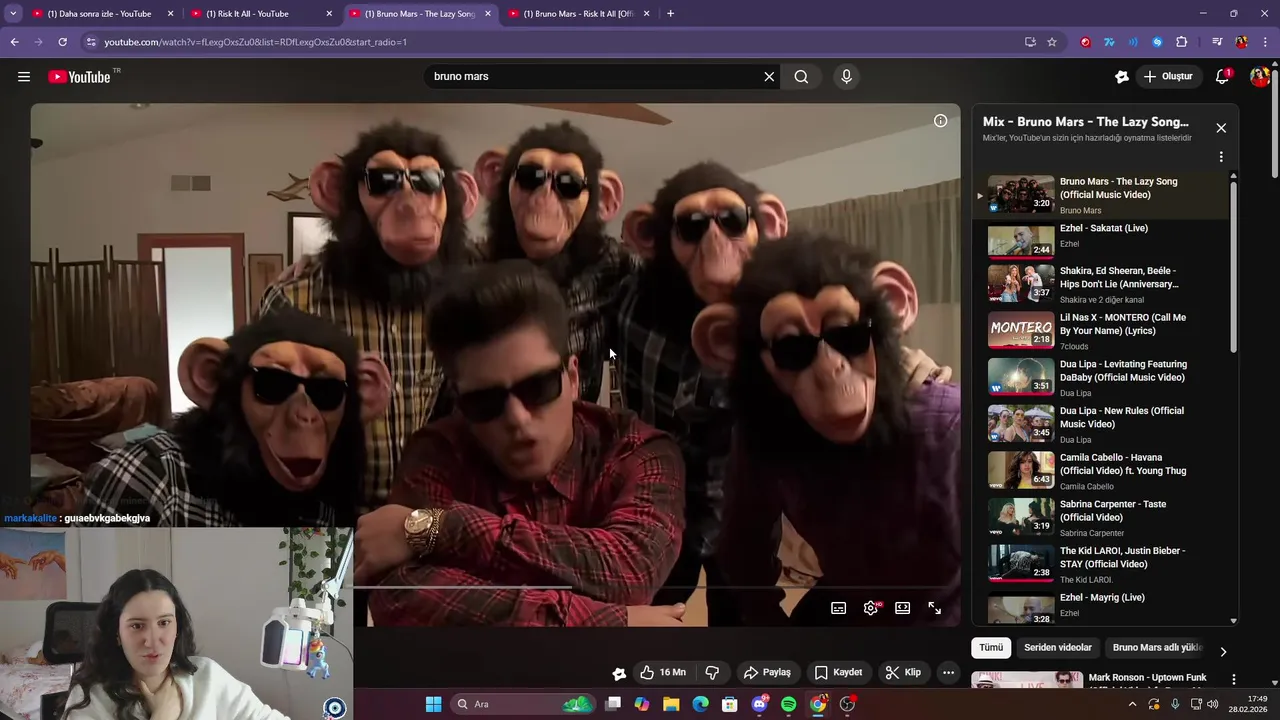This screenshot has width=1280, height=720.
Task: Dislike the video
Action: 712,673
